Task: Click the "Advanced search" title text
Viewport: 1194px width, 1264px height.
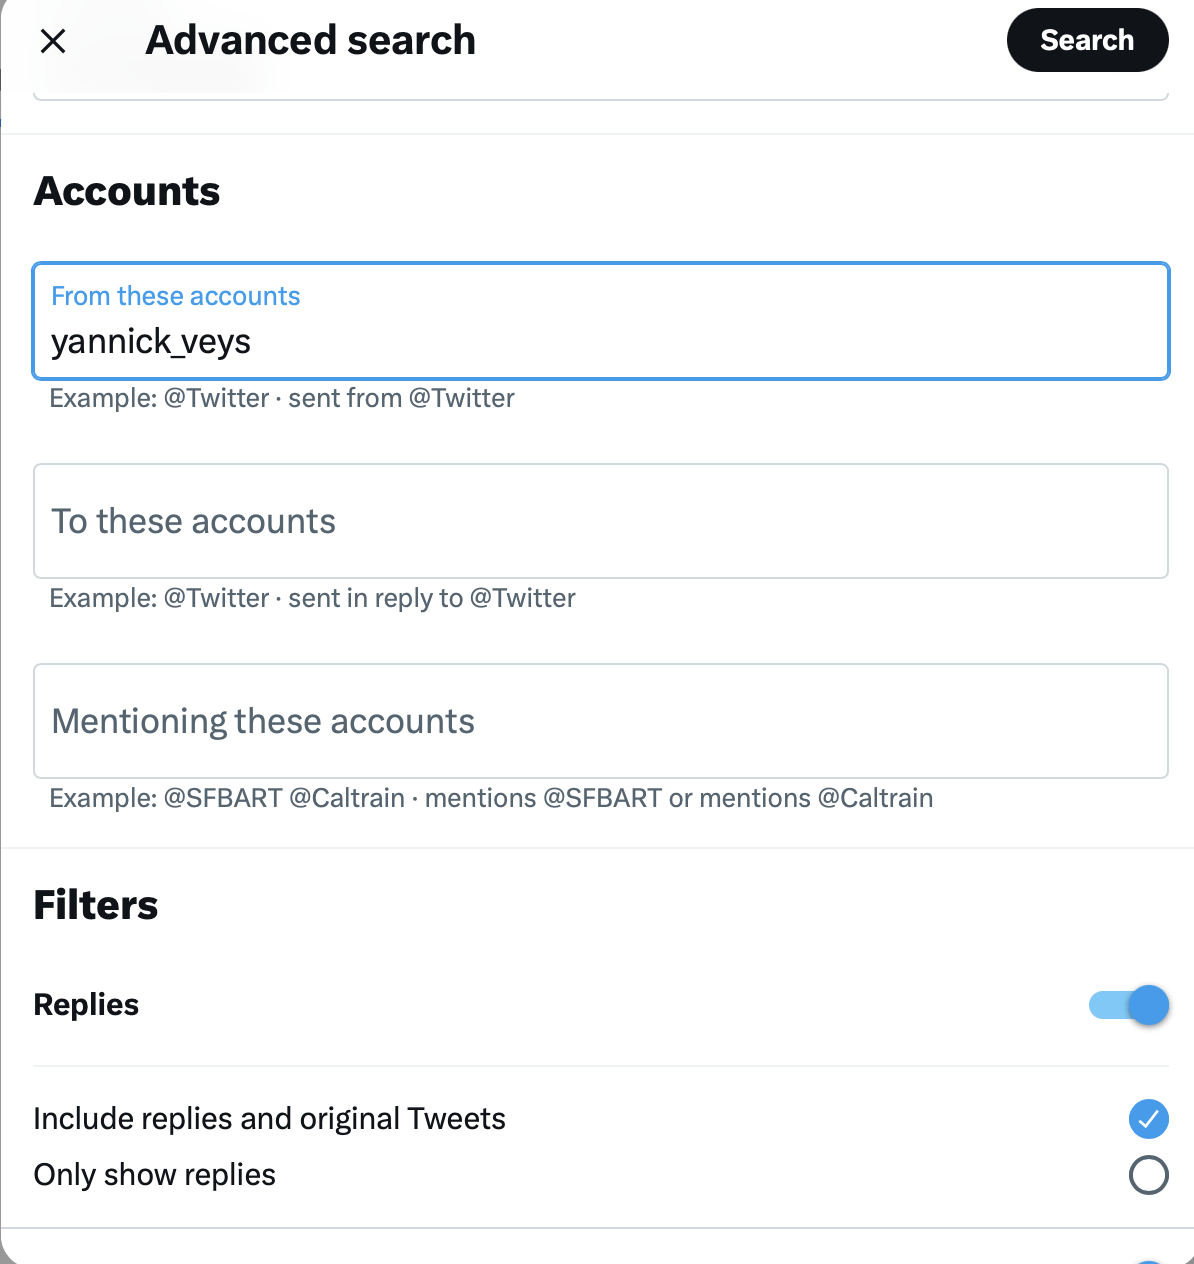Action: coord(310,40)
